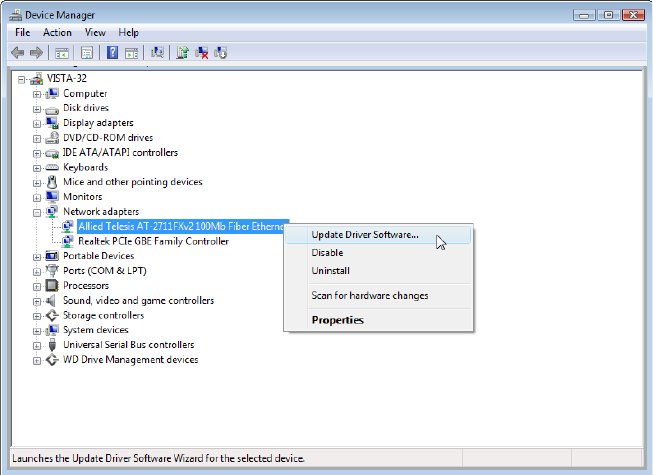This screenshot has height=475, width=653.
Task: Click the Show/Hide Console Tree icon
Action: [62, 52]
